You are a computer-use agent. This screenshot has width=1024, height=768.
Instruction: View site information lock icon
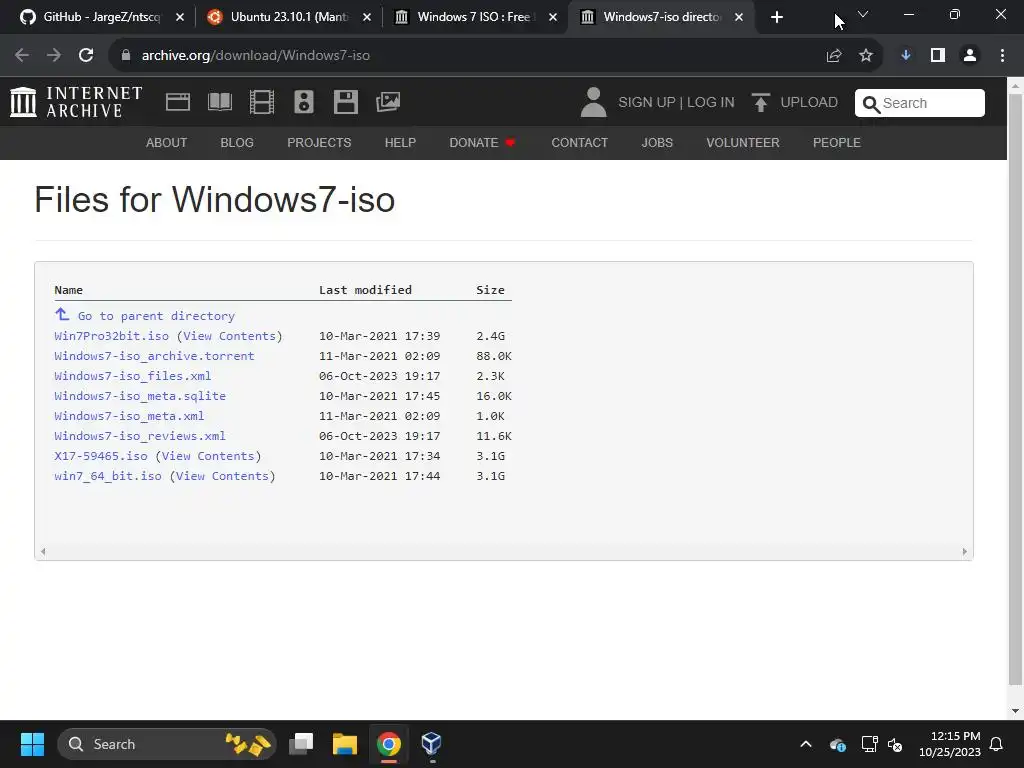(x=126, y=56)
